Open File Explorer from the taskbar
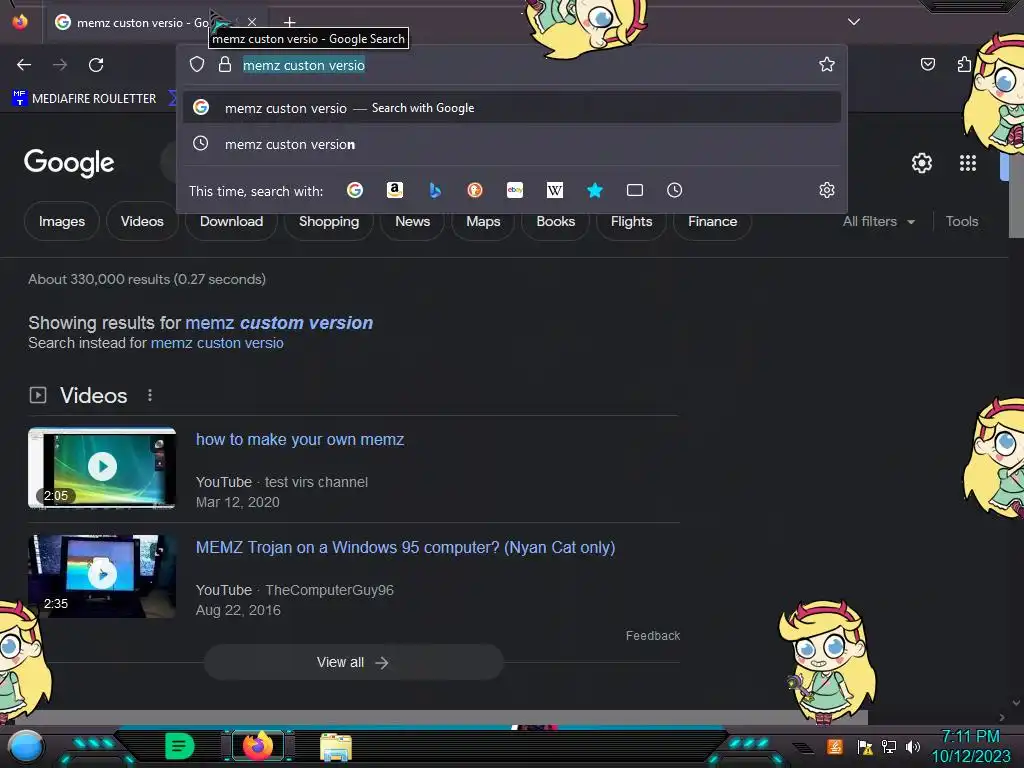This screenshot has width=1024, height=768. [336, 747]
